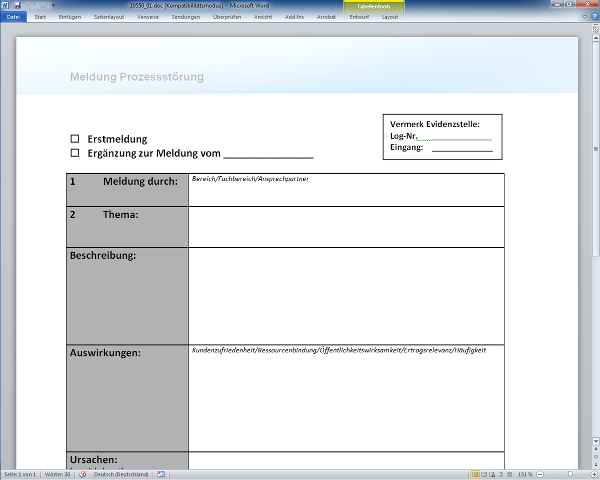Switch to the Seitenlayout ribbon tab
600x480 pixels.
tap(110, 17)
